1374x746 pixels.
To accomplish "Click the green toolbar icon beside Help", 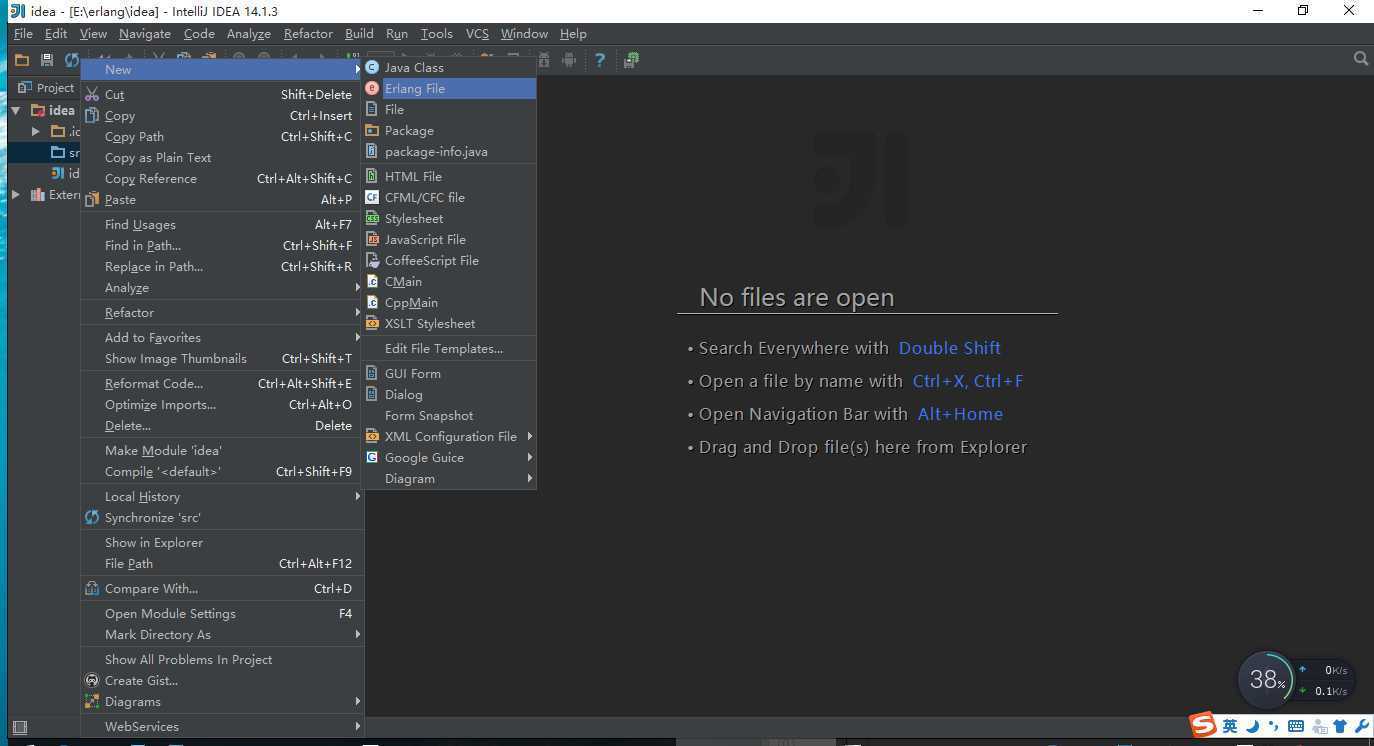I will click(x=631, y=60).
